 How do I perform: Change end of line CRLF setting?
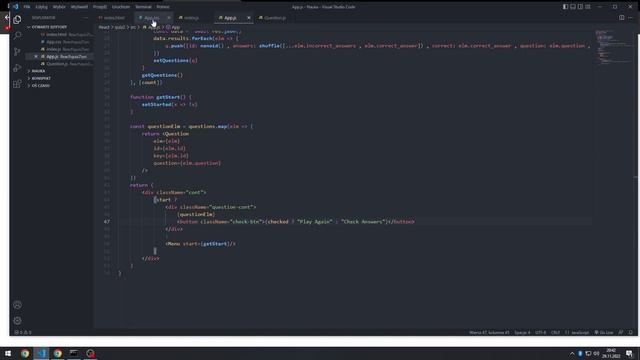(x=556, y=333)
